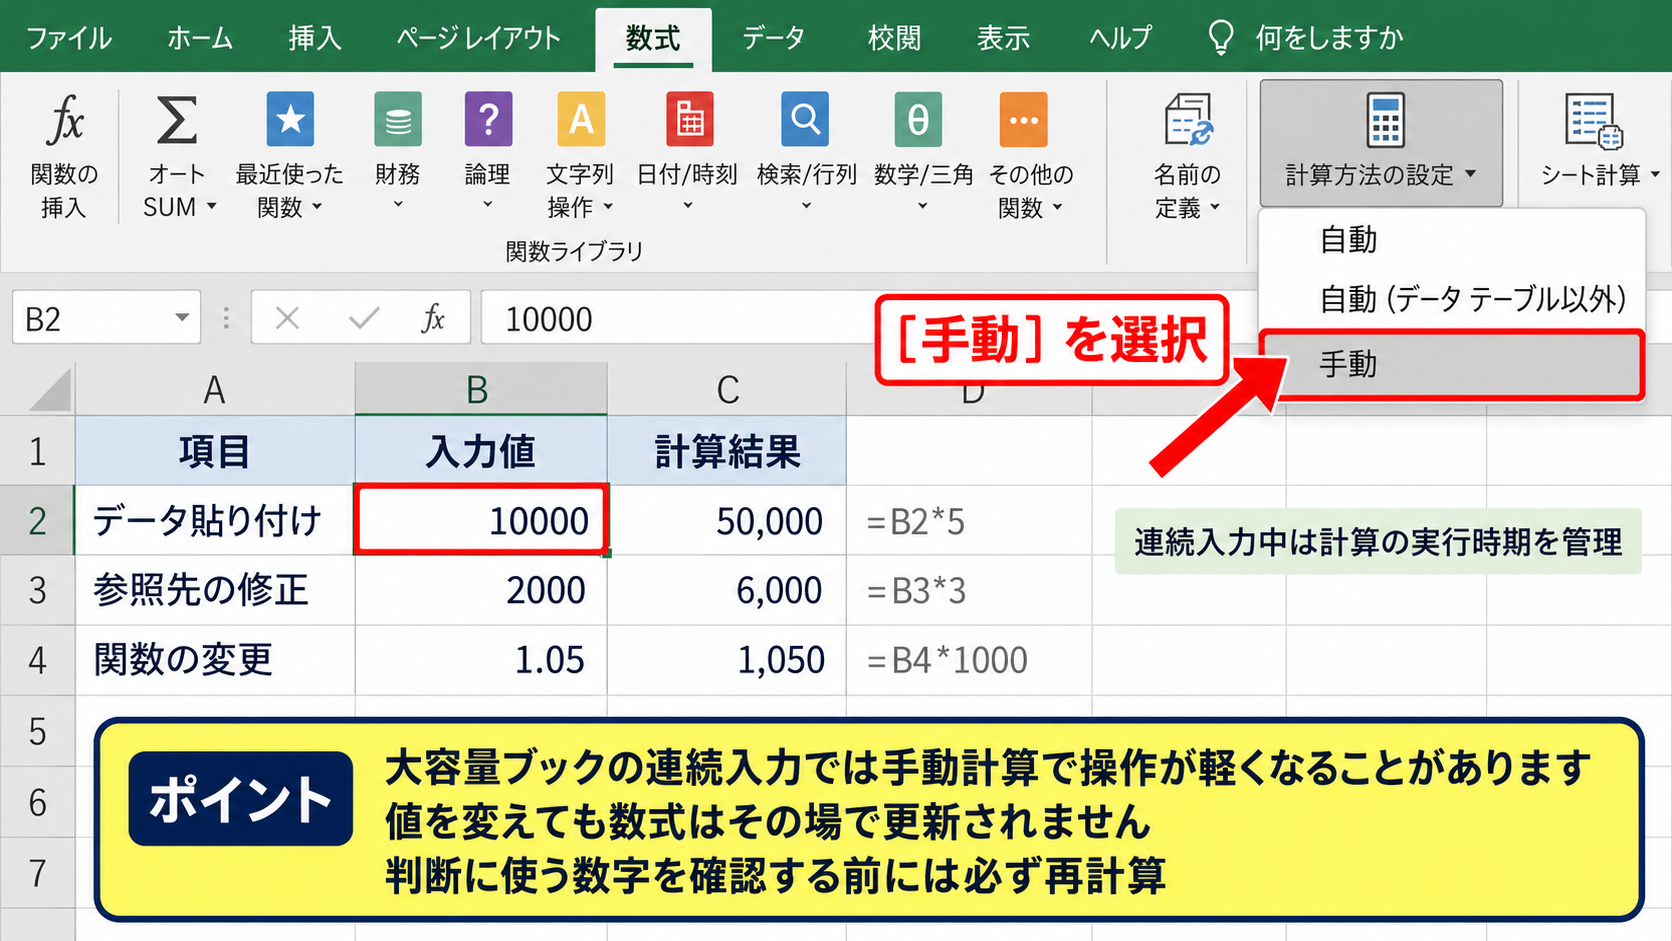Click the formula bar fx insert-function icon
Image resolution: width=1672 pixels, height=941 pixels.
point(433,318)
